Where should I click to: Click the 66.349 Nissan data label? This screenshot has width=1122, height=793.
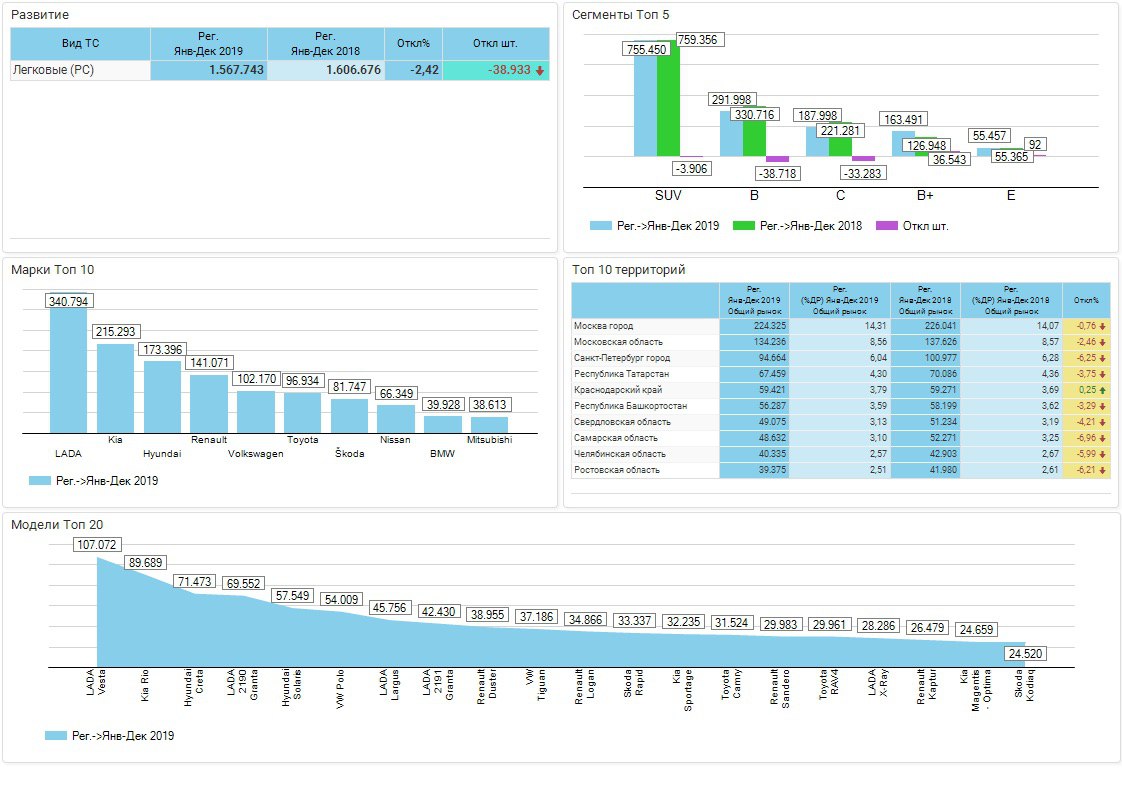(396, 394)
